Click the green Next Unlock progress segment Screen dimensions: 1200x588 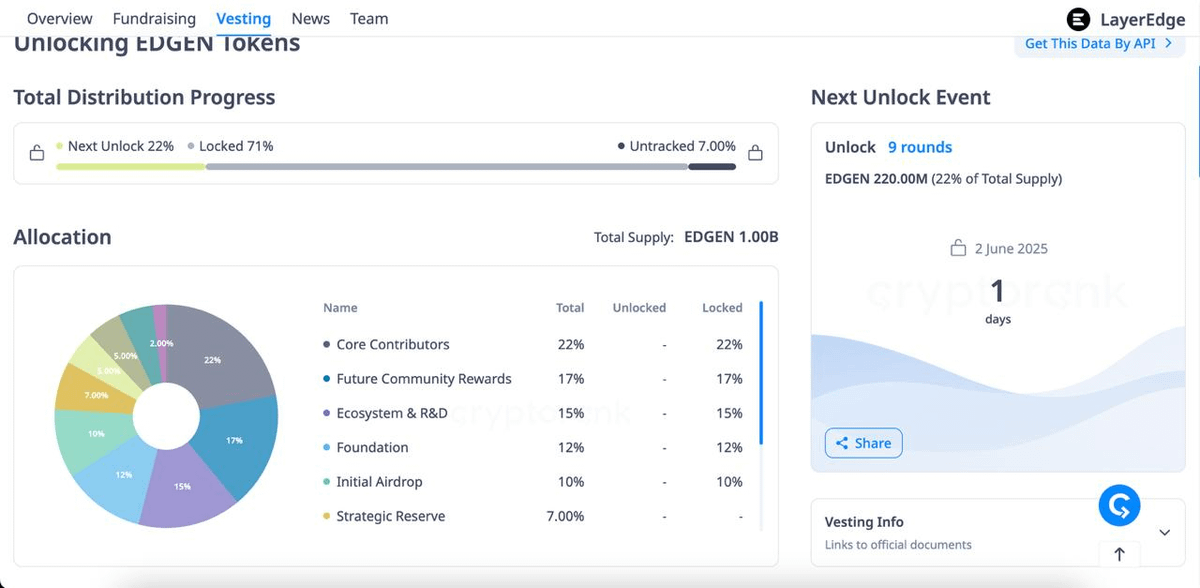[131, 166]
